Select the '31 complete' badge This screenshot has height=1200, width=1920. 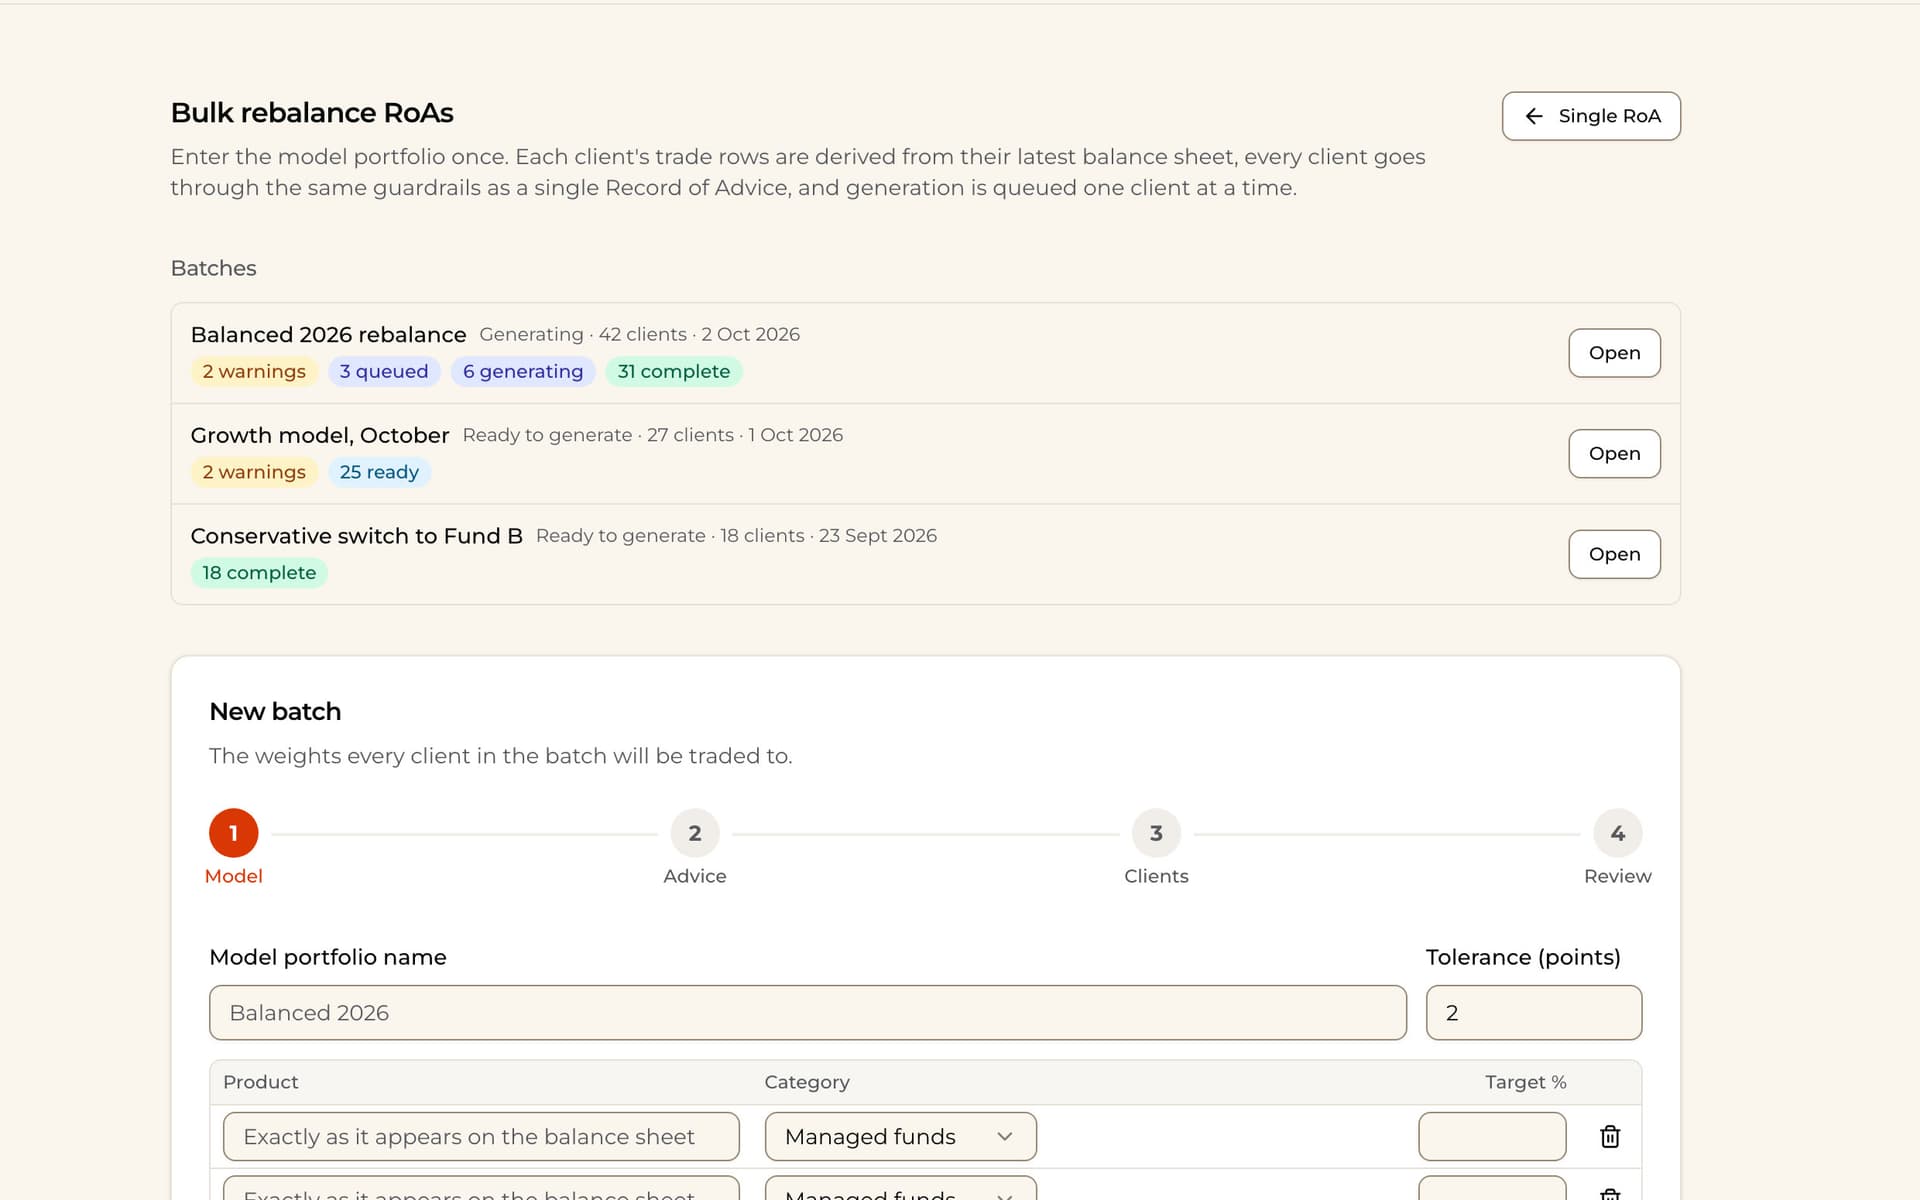[x=674, y=371]
